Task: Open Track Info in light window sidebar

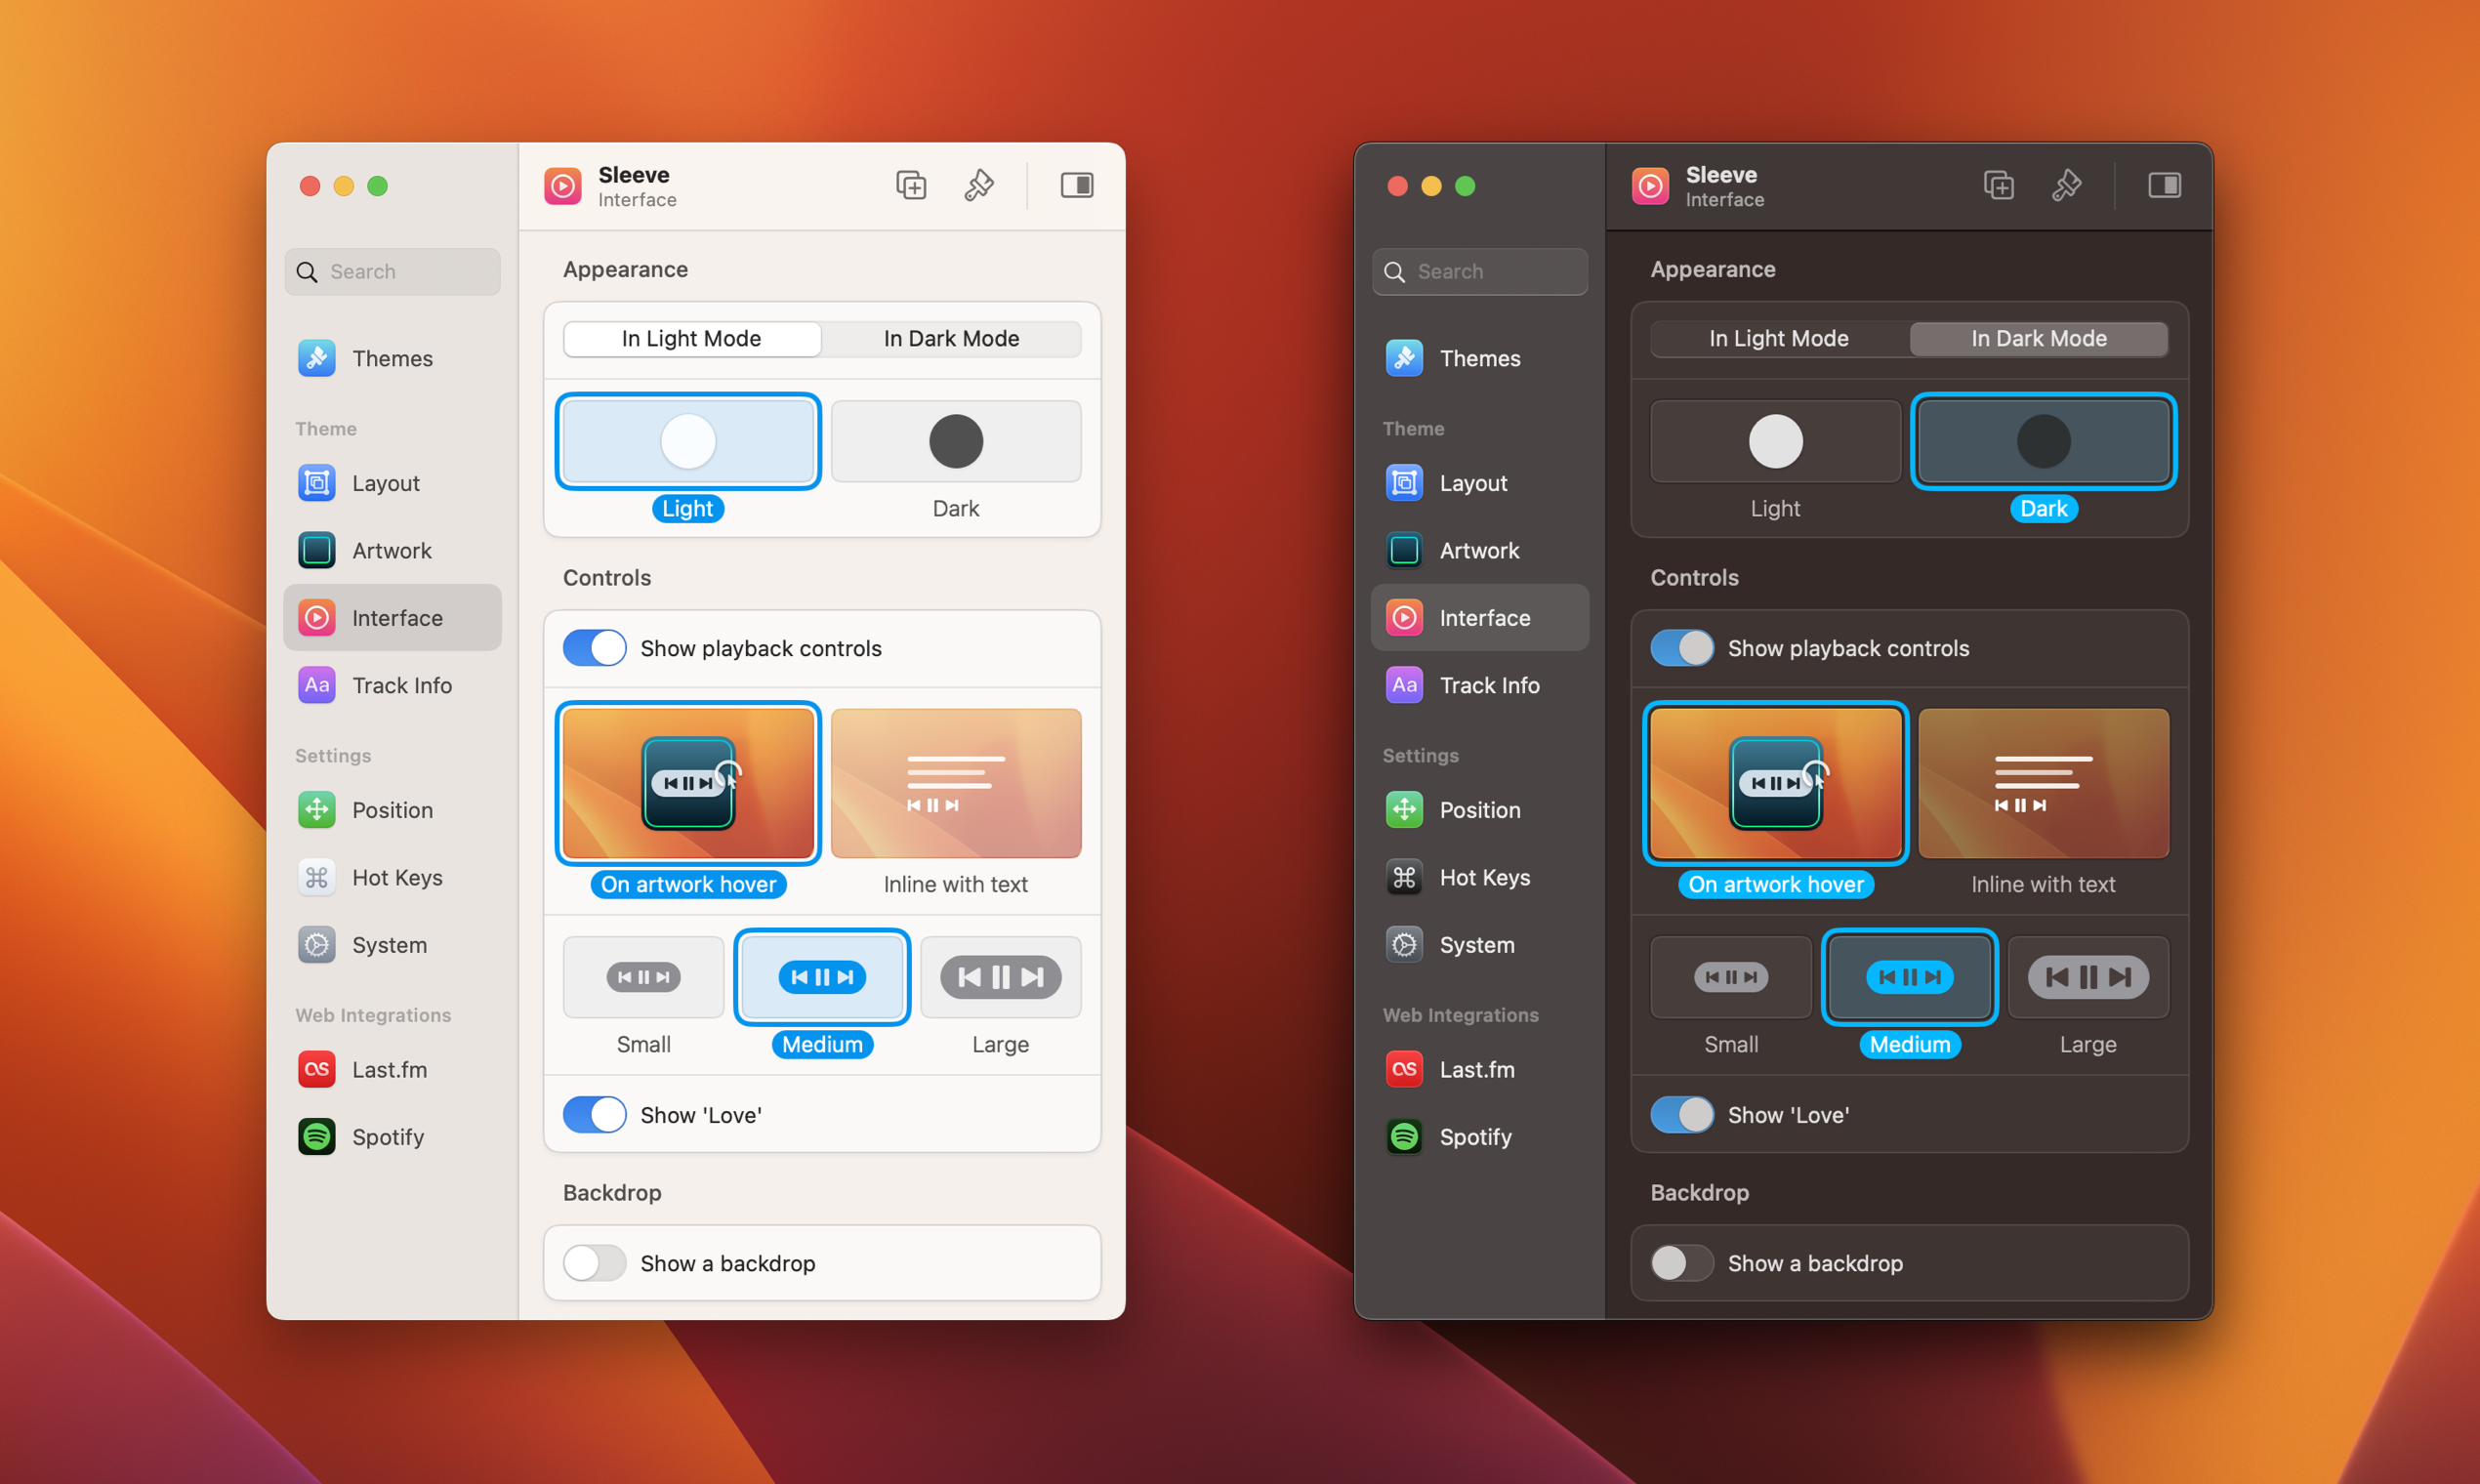Action: pos(401,685)
